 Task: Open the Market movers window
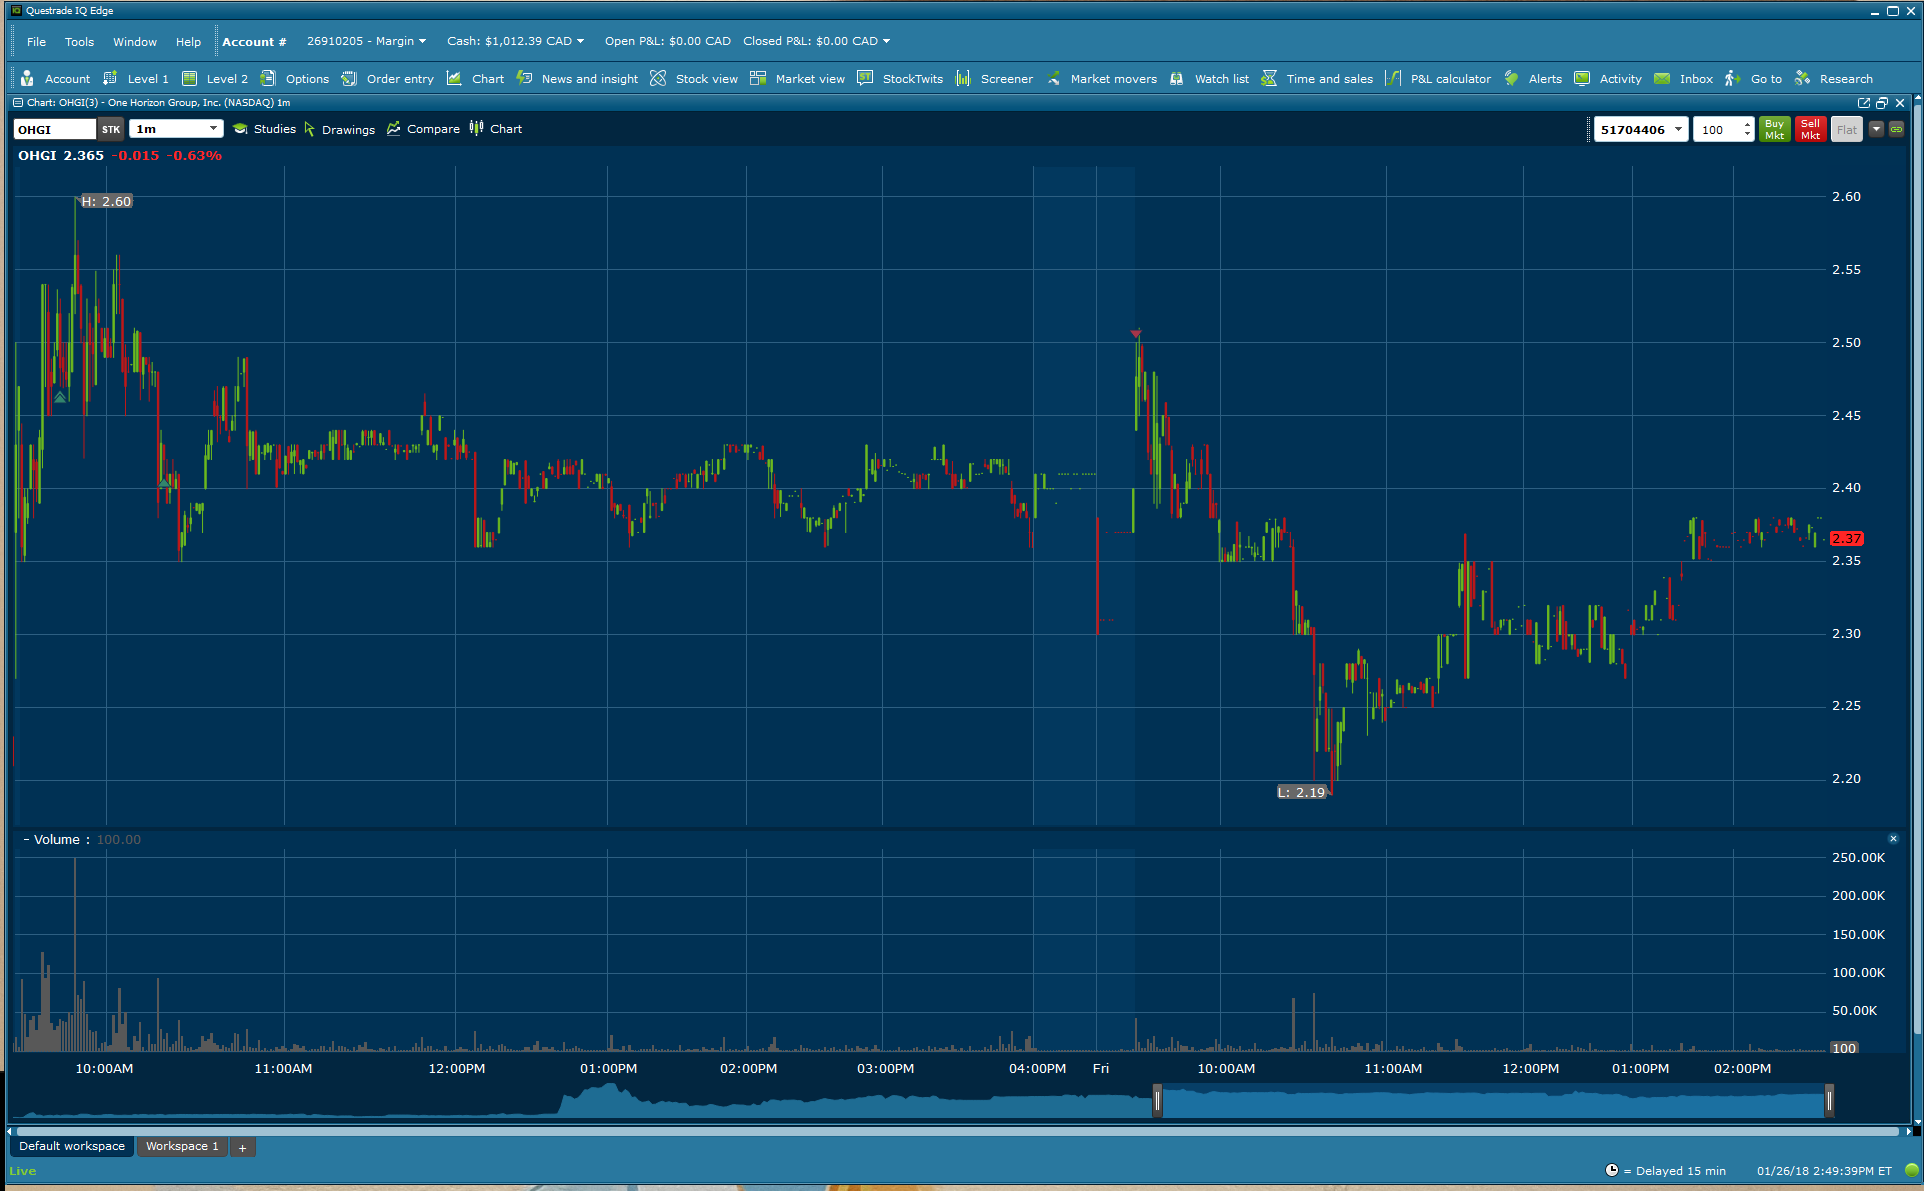(x=1102, y=79)
